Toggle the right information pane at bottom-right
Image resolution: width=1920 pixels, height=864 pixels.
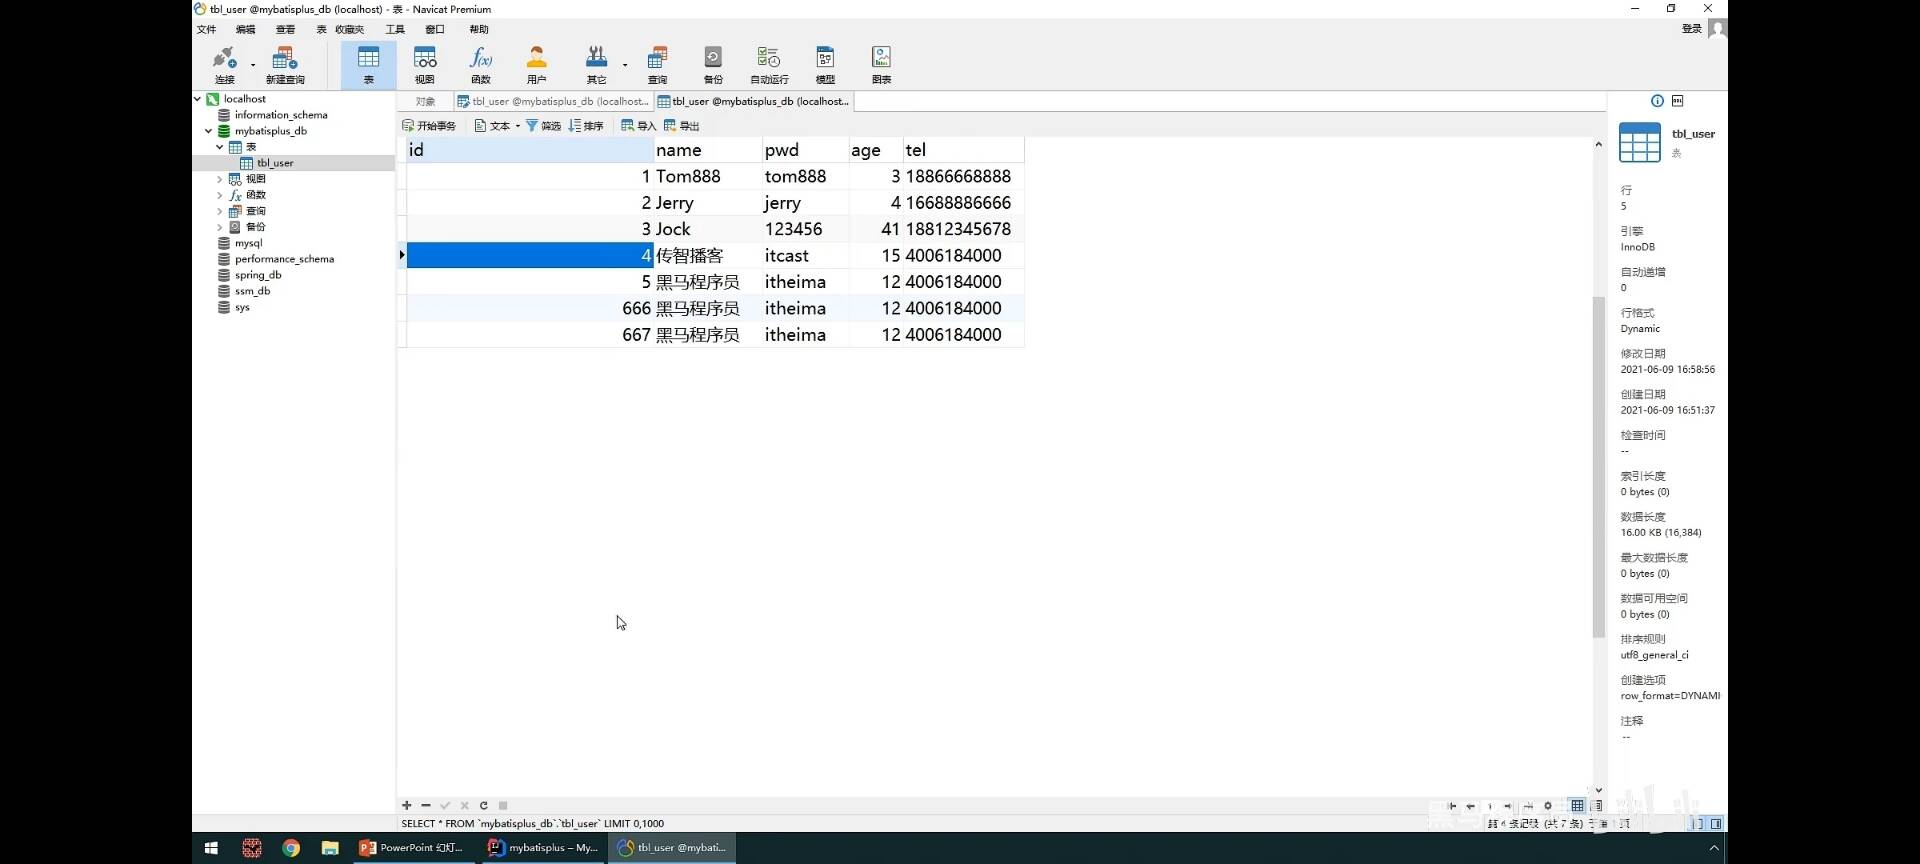coord(1716,824)
